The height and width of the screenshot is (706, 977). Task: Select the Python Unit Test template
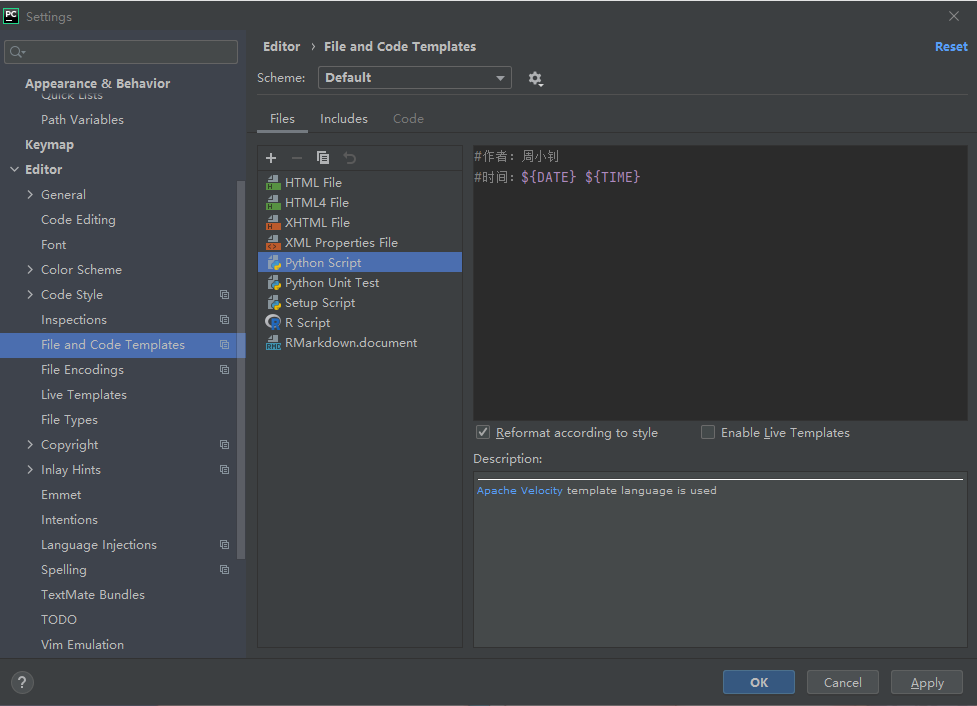[x=331, y=283]
